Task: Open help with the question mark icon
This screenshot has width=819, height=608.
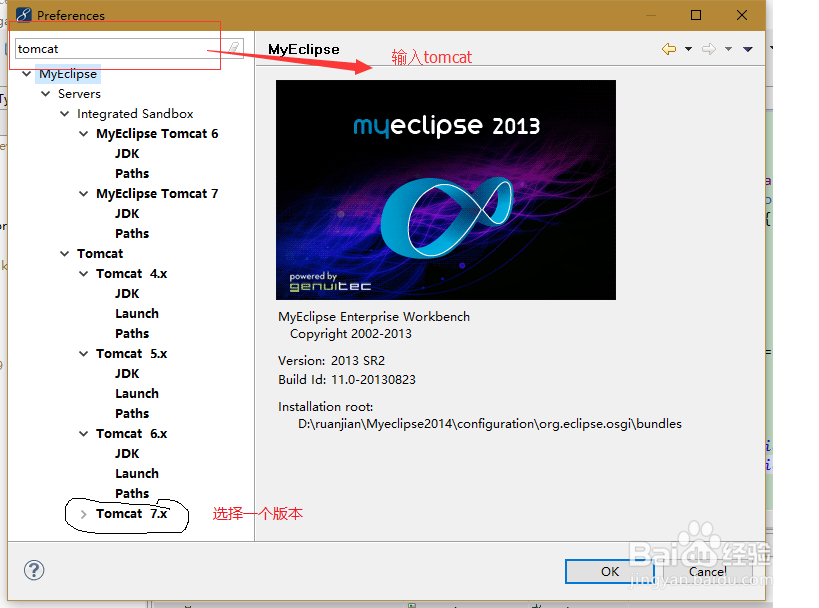Action: (x=34, y=570)
